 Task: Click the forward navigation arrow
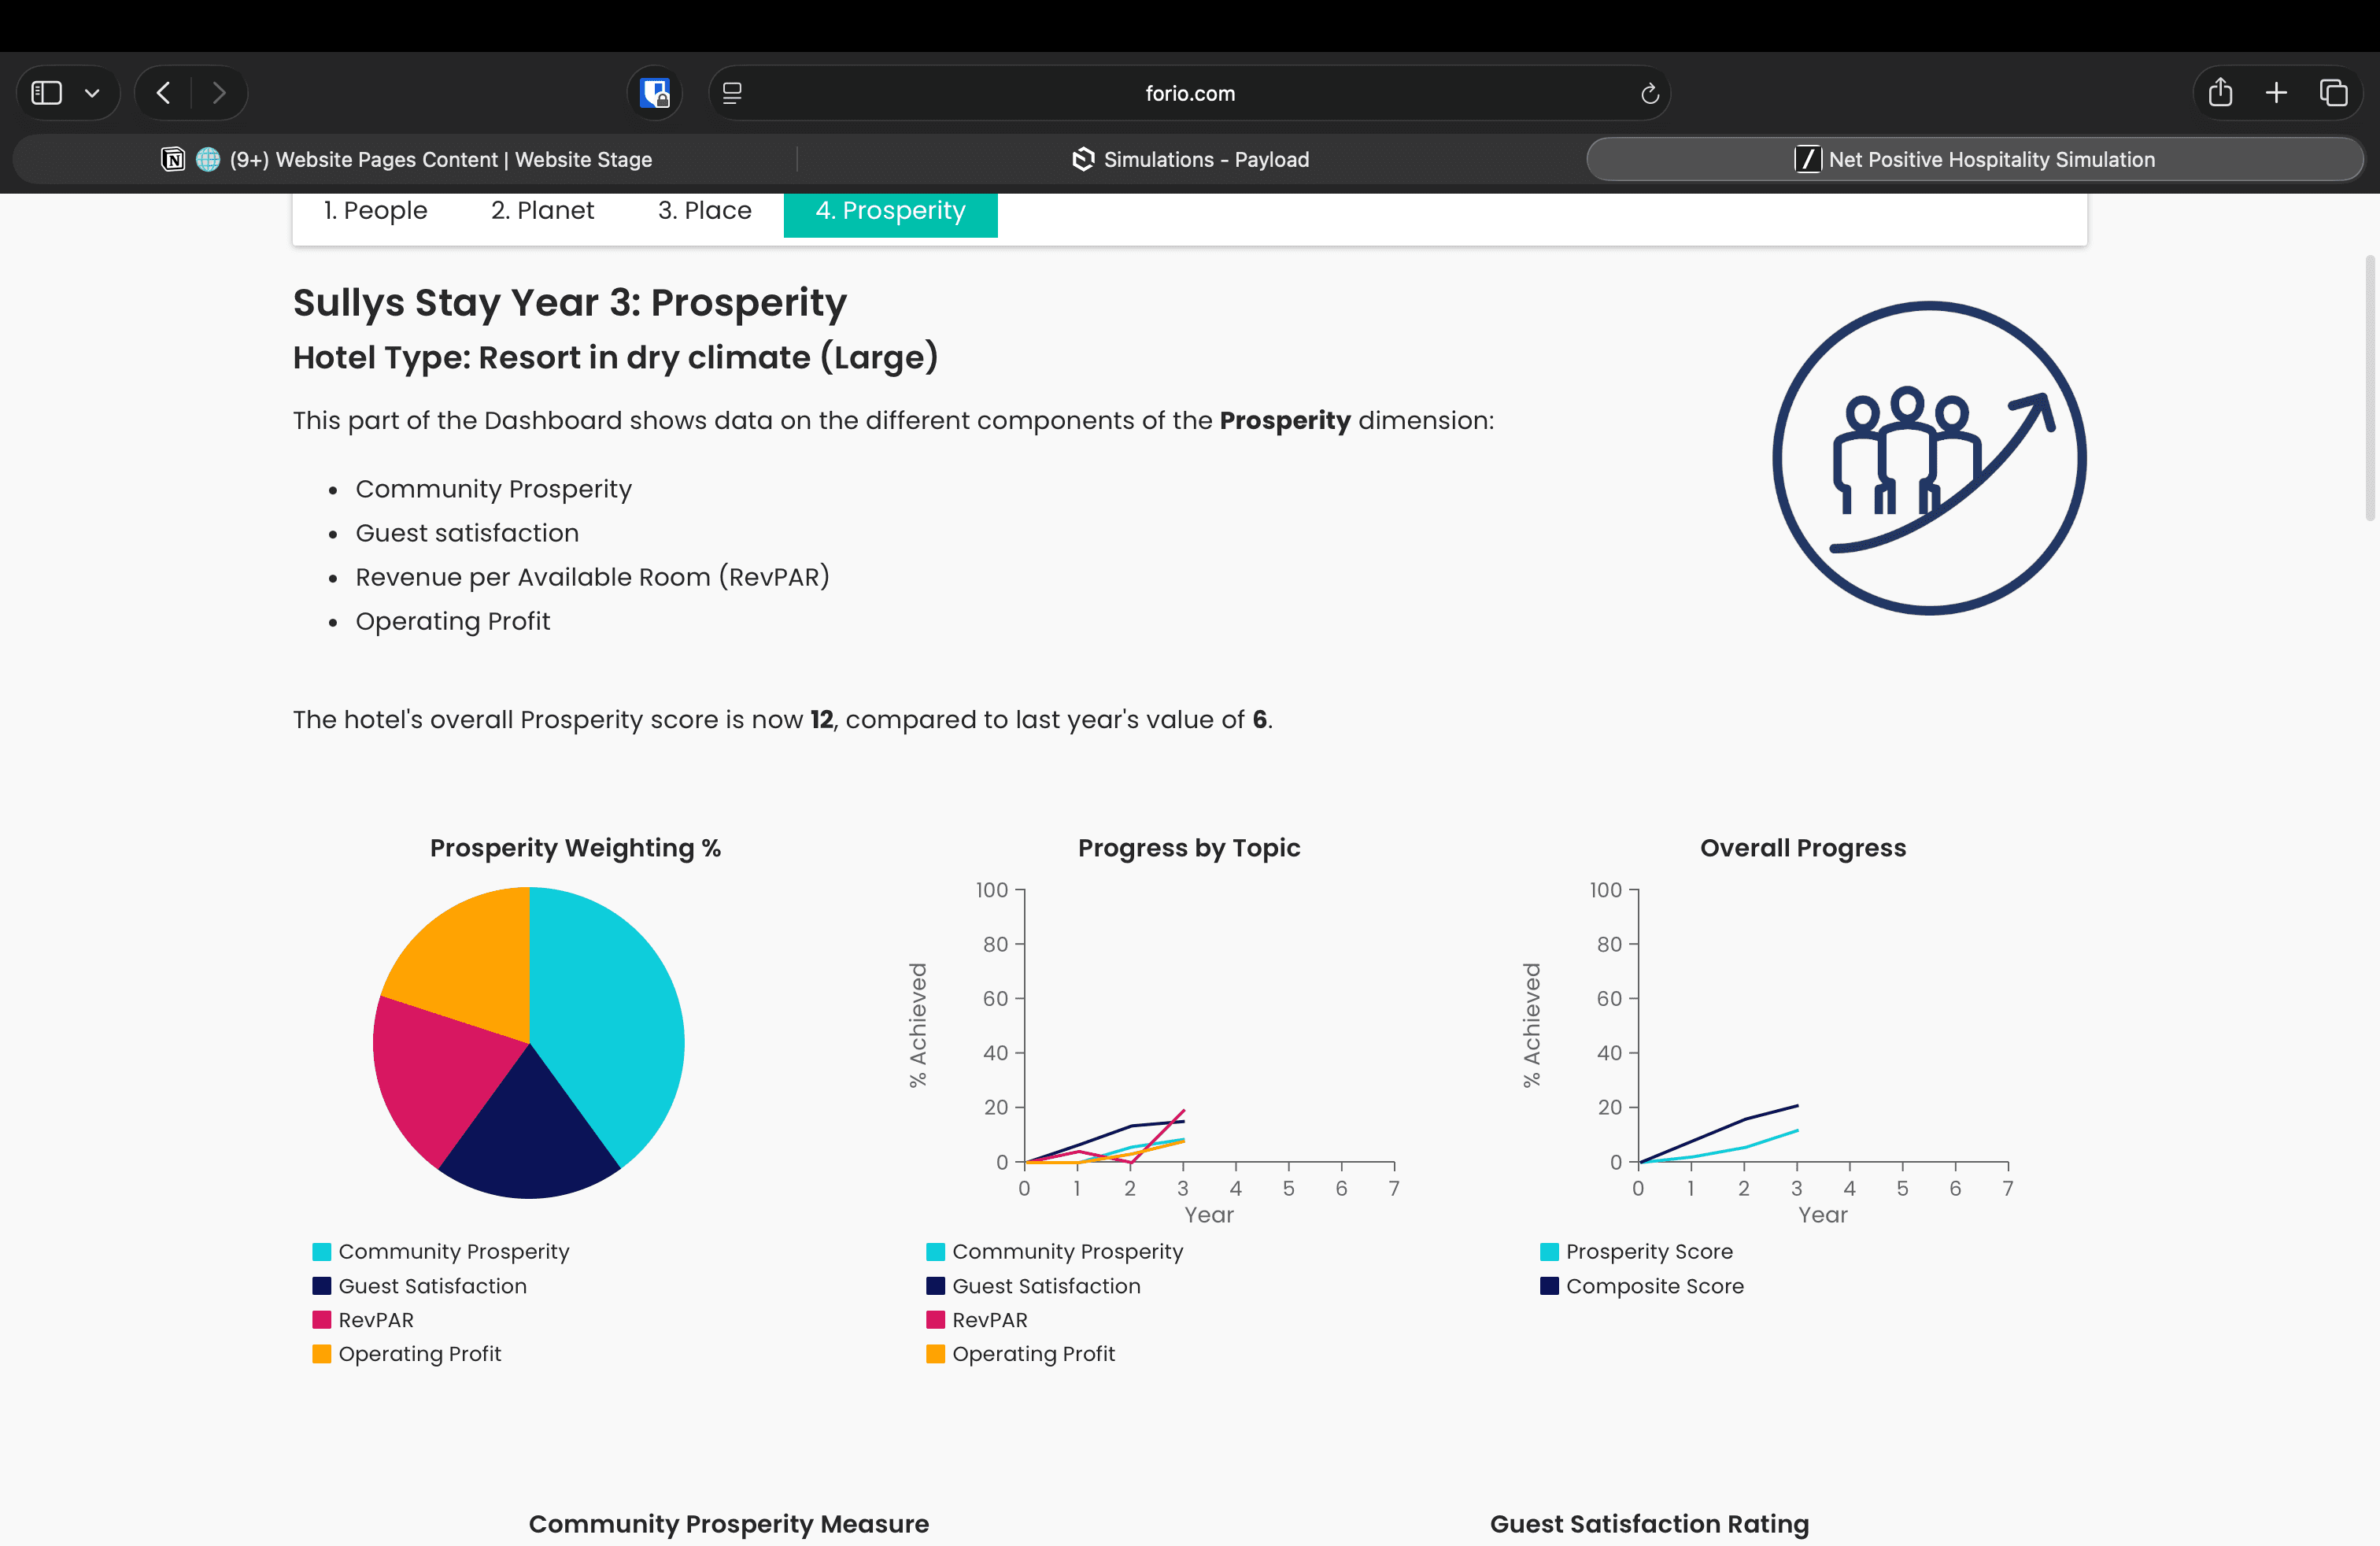(219, 93)
